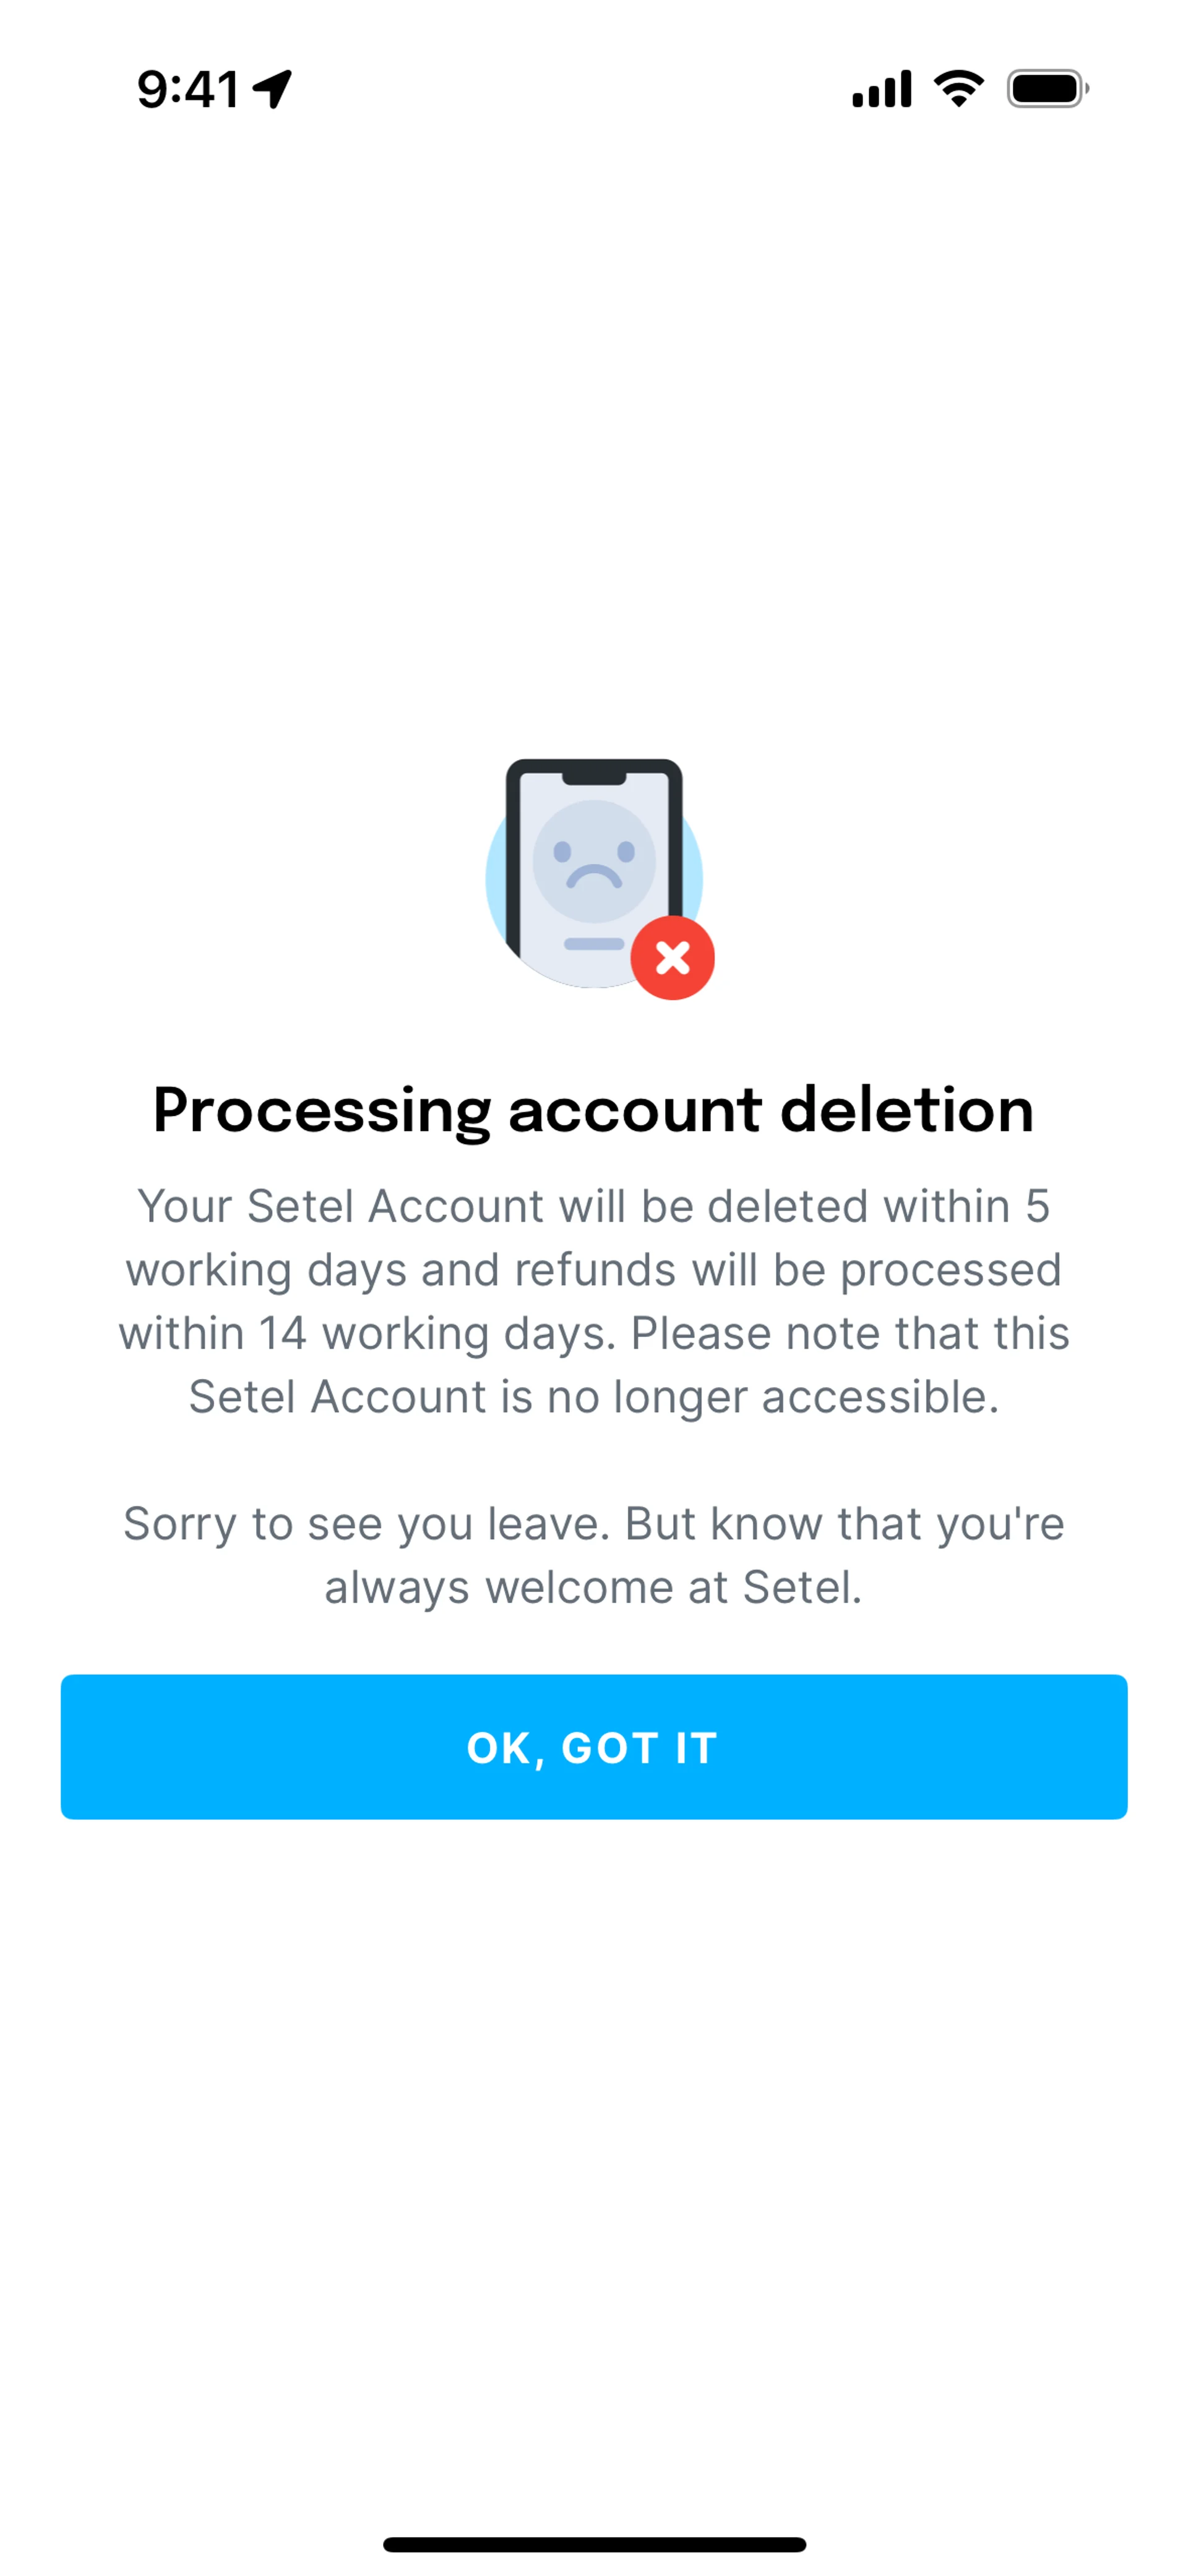The width and height of the screenshot is (1188, 2576).
Task: Tap the cellular signal bars icon
Action: pyautogui.click(x=881, y=89)
